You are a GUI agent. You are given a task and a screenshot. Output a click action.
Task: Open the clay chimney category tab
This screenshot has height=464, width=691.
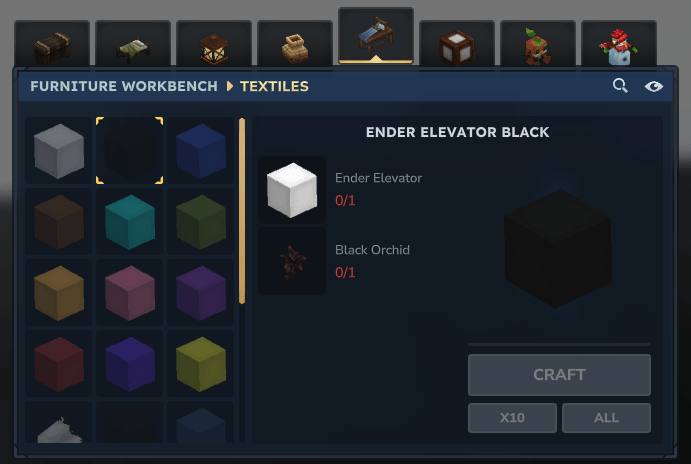(x=295, y=44)
